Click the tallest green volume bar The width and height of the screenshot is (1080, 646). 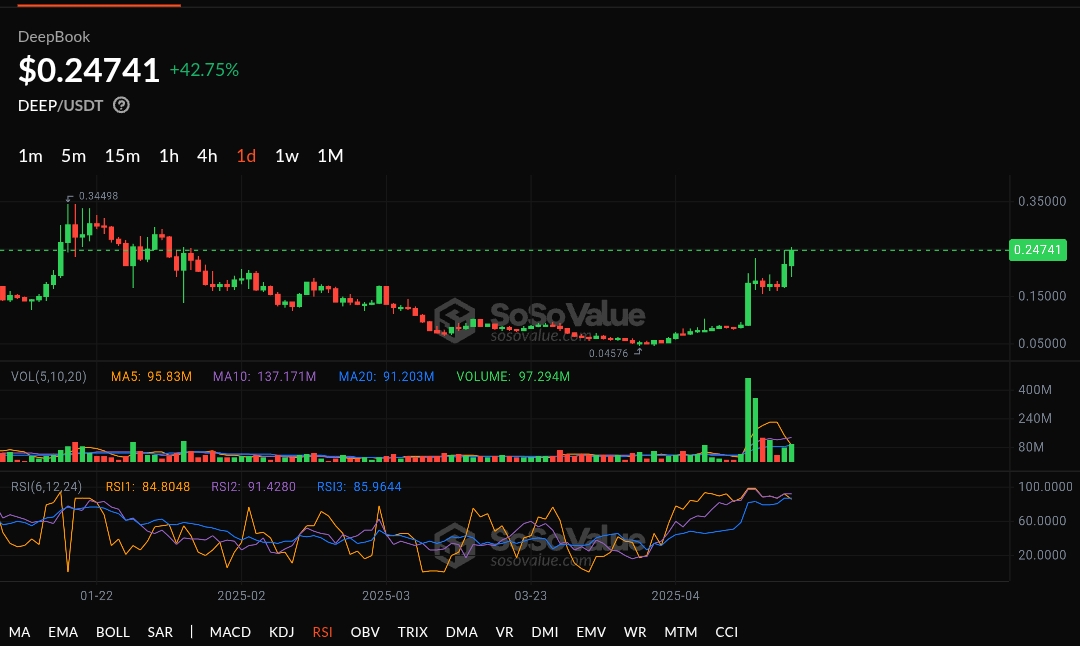click(x=748, y=419)
